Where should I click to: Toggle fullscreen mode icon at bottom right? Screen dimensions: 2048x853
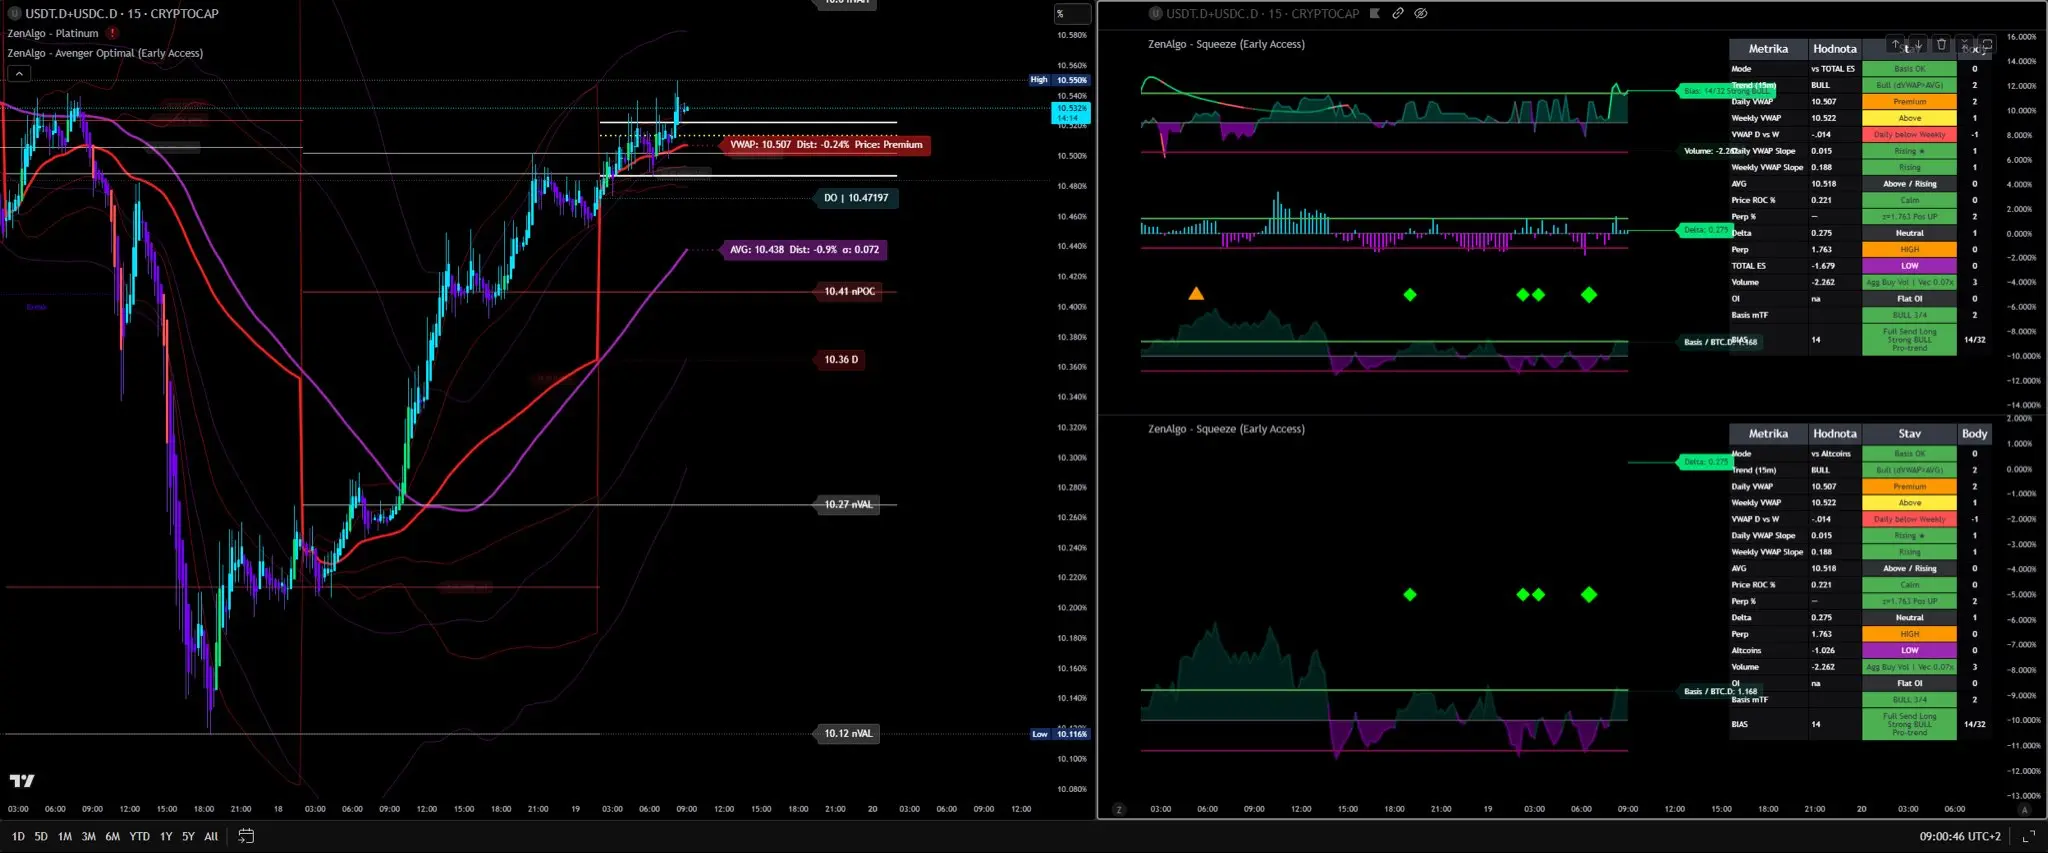(x=2028, y=836)
